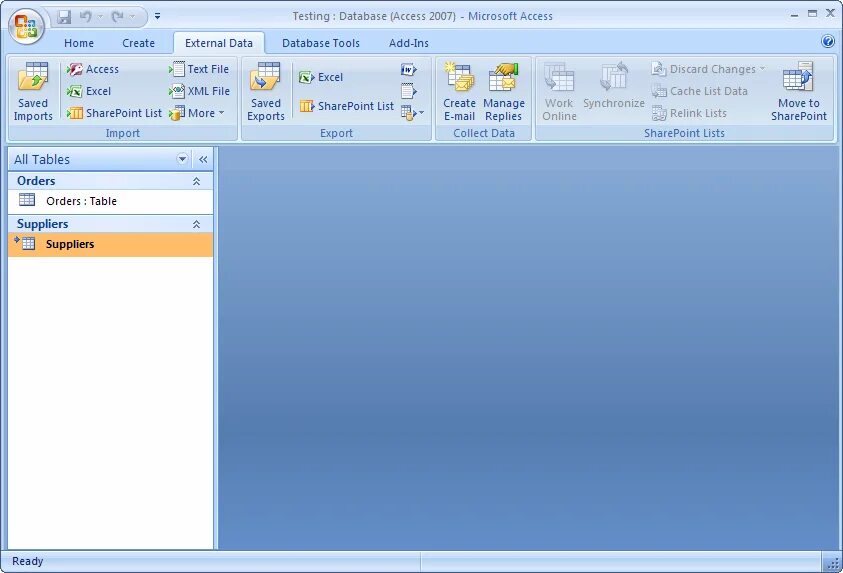Import a Text File
843x573 pixels.
[x=199, y=69]
